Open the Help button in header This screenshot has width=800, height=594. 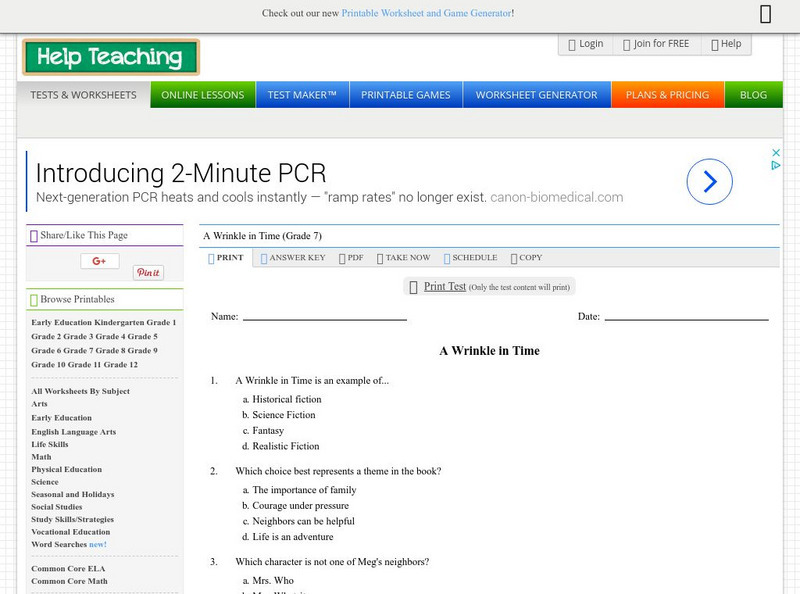pos(726,44)
